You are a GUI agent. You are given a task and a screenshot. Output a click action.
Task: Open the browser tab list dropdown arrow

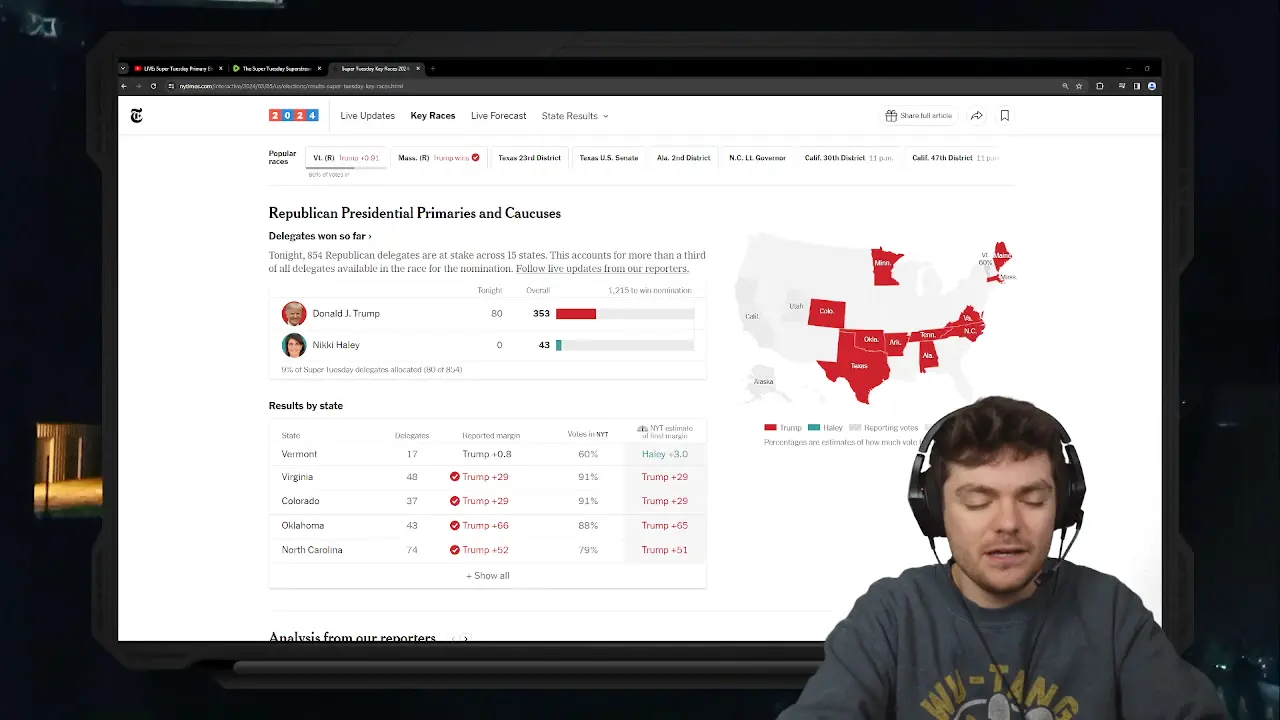tap(123, 69)
